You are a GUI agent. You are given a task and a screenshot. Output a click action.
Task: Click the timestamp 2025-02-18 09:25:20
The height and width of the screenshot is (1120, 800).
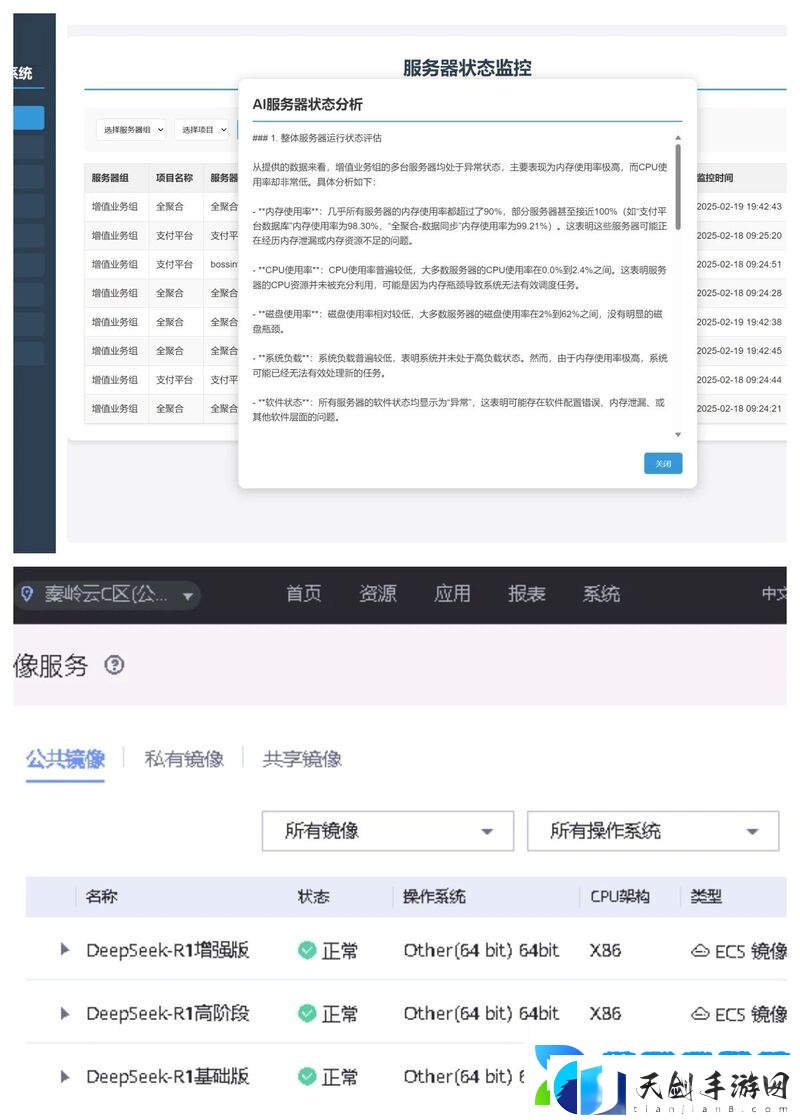click(x=739, y=235)
